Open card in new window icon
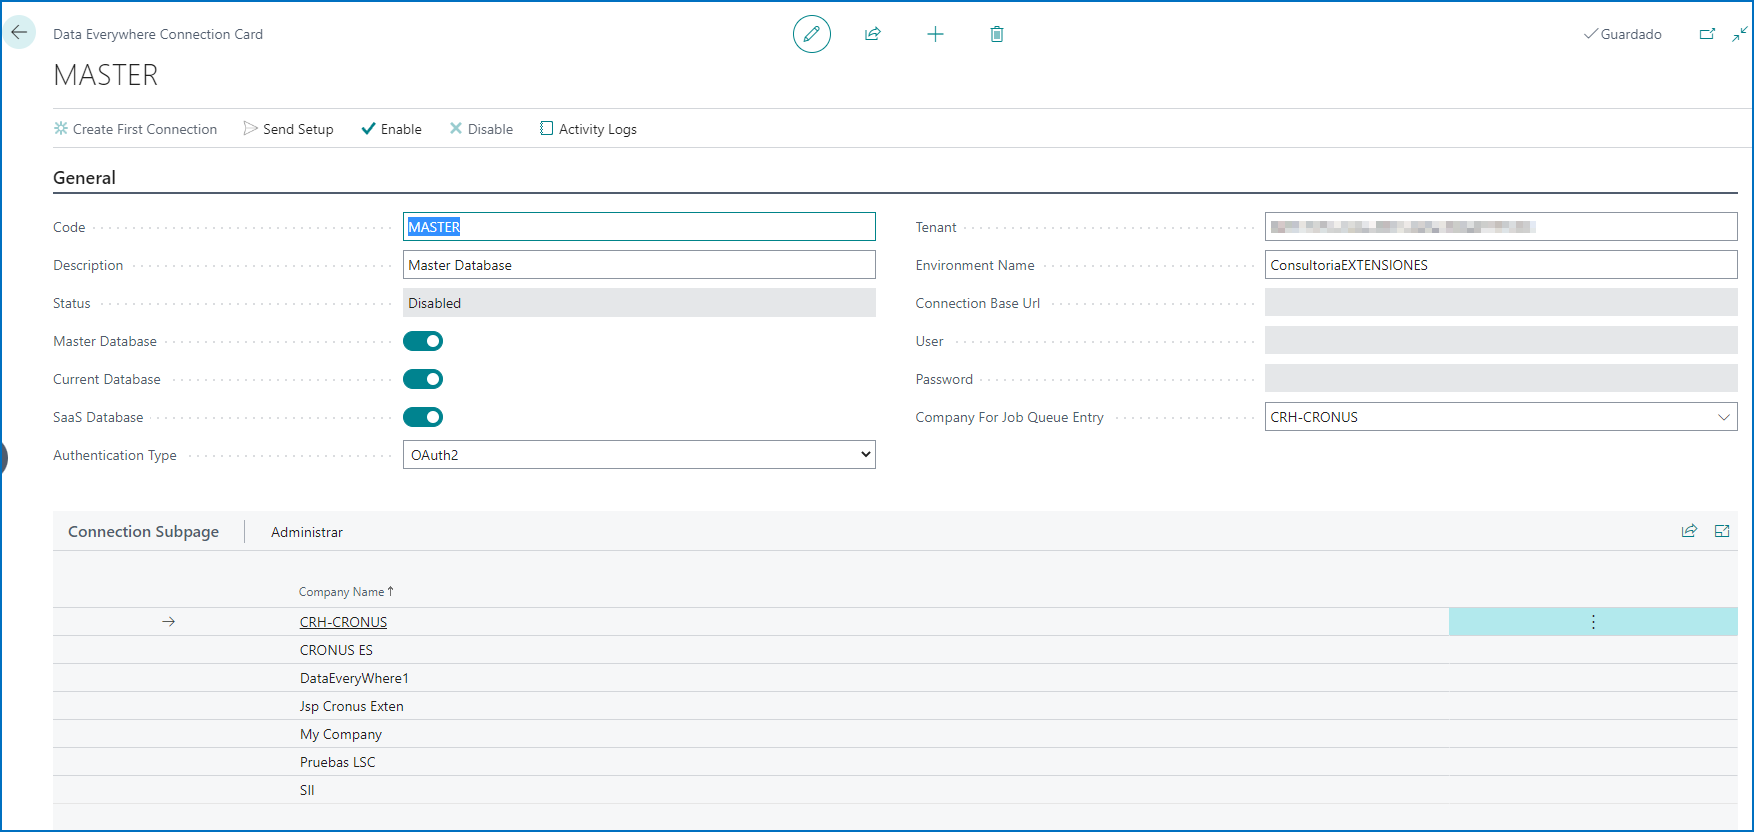This screenshot has height=832, width=1754. pos(1707,34)
